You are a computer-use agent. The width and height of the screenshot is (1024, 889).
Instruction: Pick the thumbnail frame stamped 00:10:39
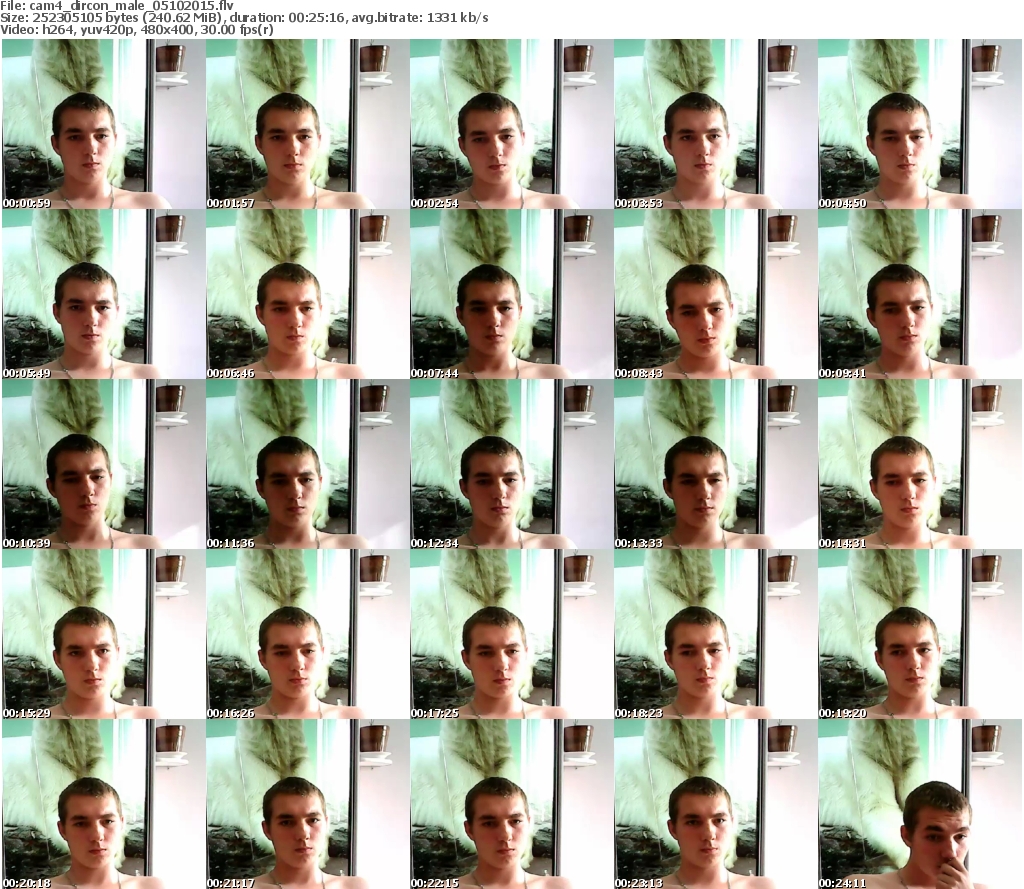point(103,464)
